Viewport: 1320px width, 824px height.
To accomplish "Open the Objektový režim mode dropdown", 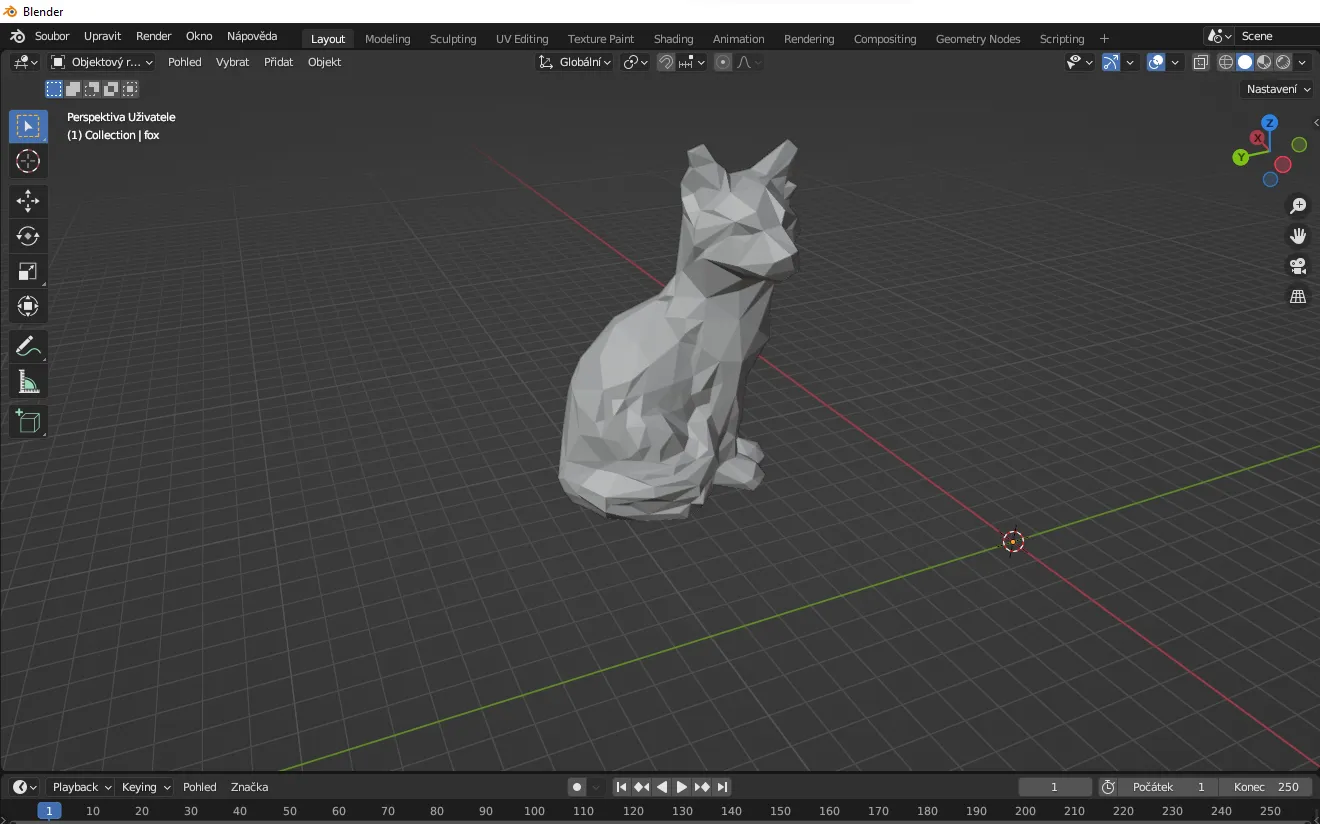I will click(102, 62).
